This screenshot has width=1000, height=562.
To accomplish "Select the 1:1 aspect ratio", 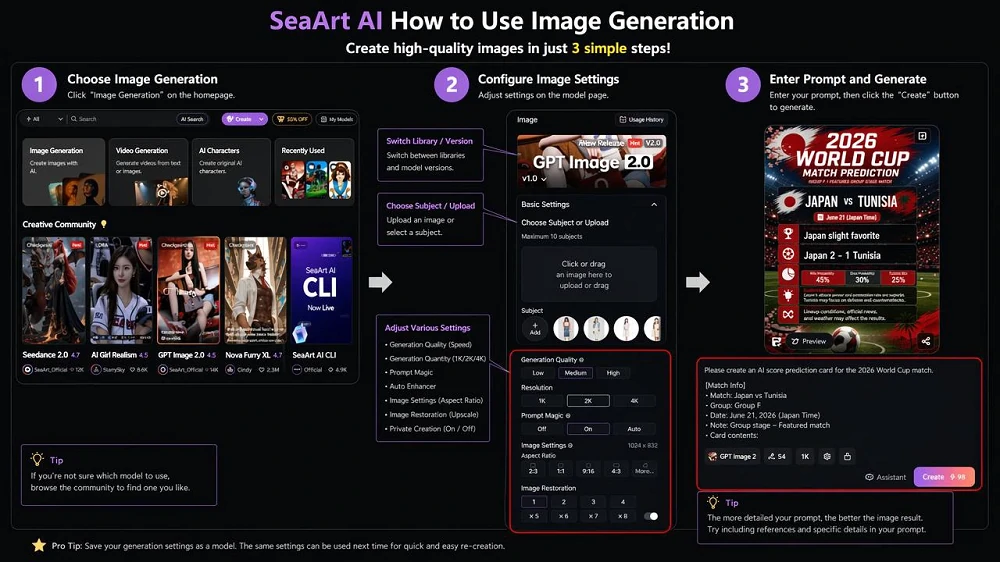I will (x=561, y=470).
